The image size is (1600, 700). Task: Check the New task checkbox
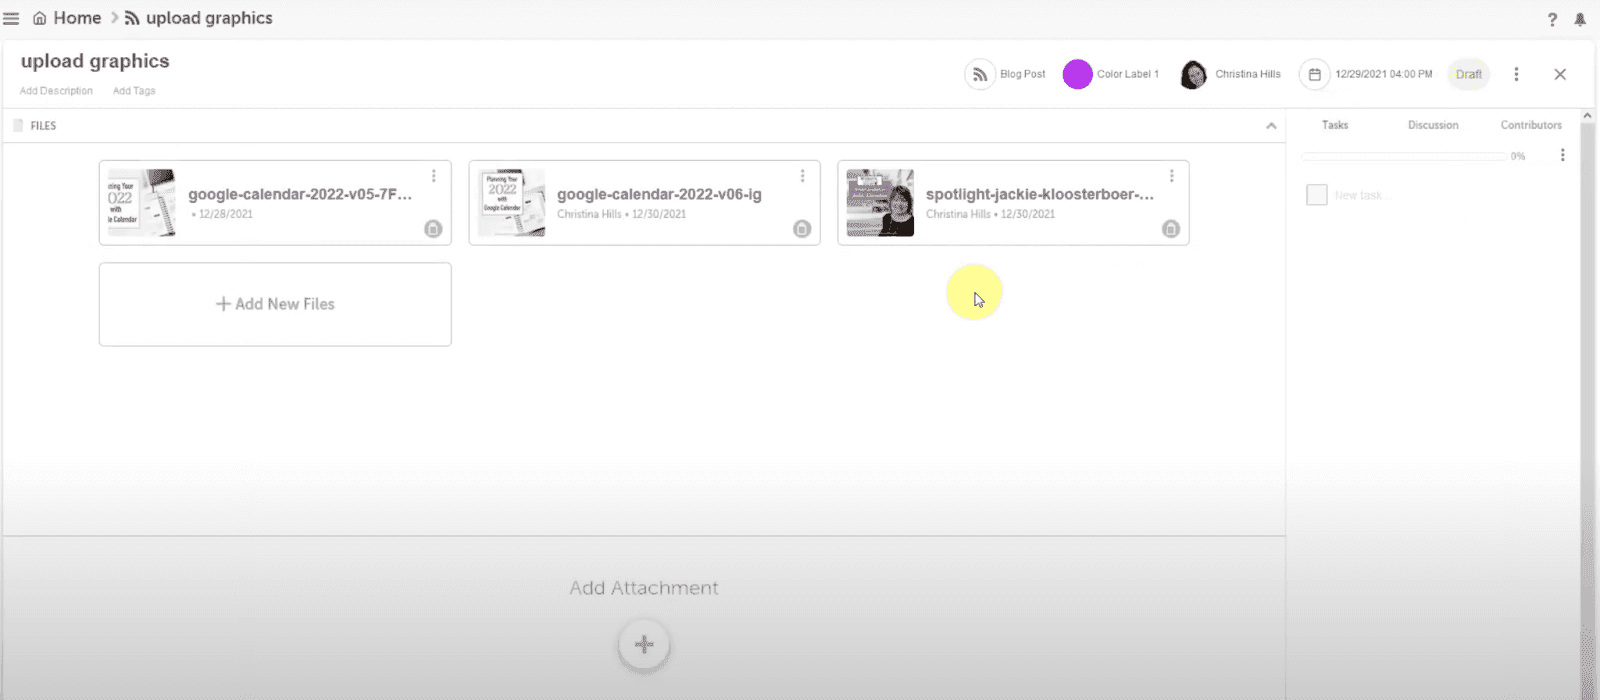(x=1316, y=195)
